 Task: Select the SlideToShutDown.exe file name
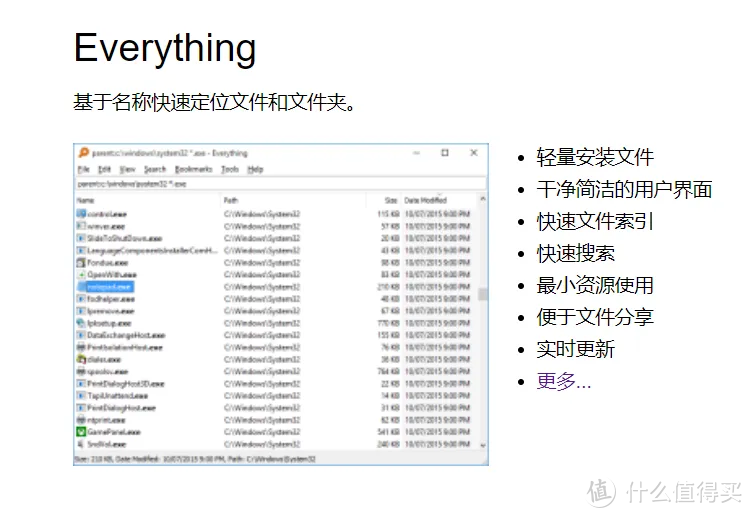point(124,239)
